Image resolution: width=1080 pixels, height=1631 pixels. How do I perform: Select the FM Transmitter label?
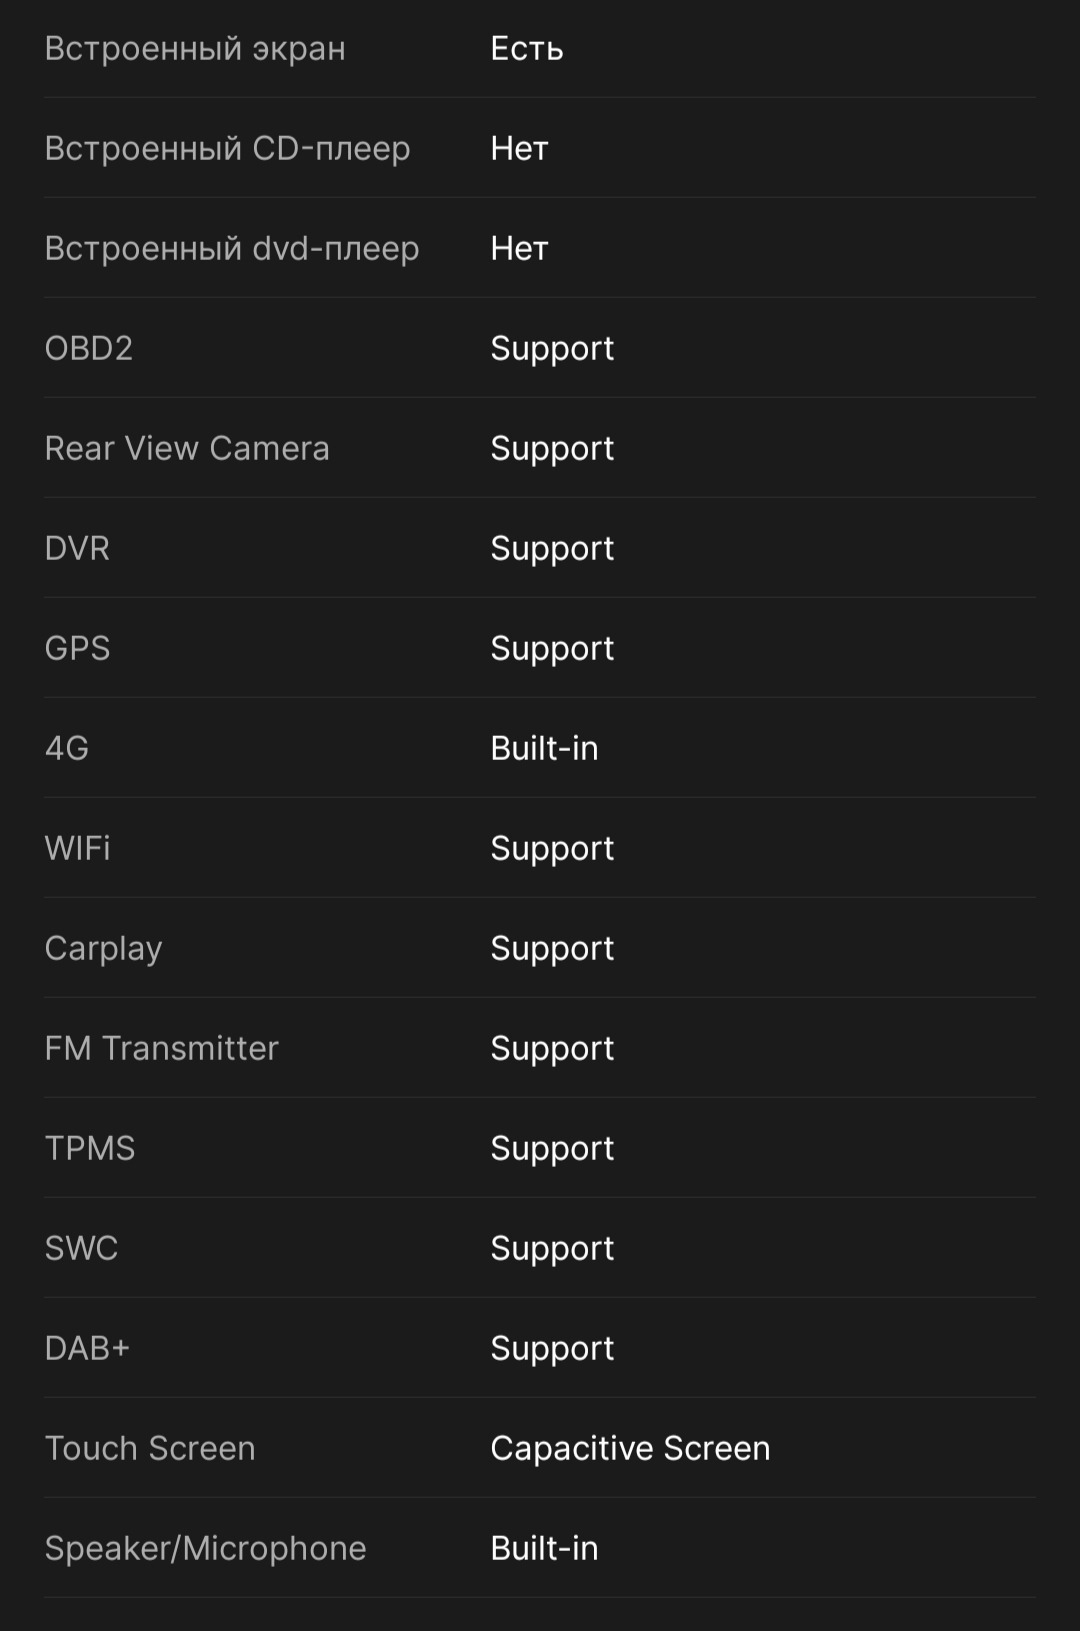coord(162,1048)
